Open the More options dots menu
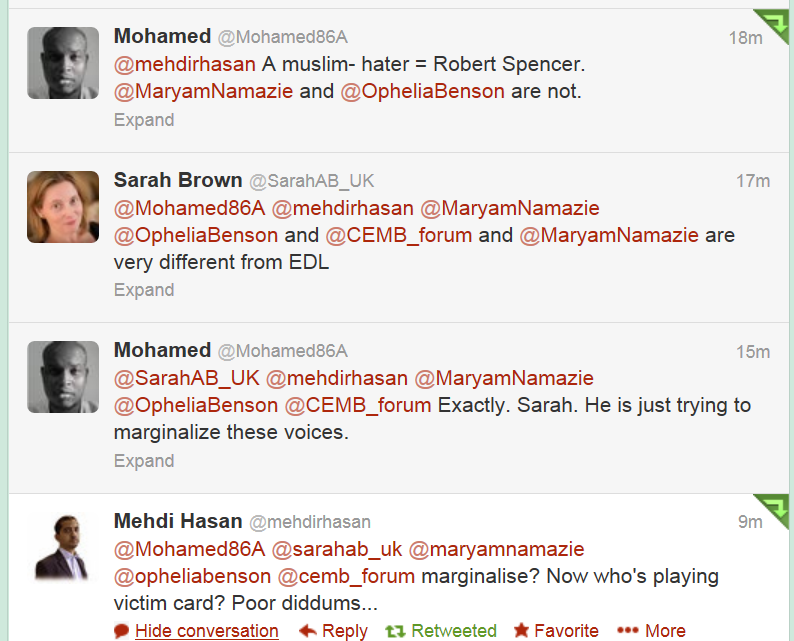Image resolution: width=794 pixels, height=641 pixels. [x=628, y=631]
